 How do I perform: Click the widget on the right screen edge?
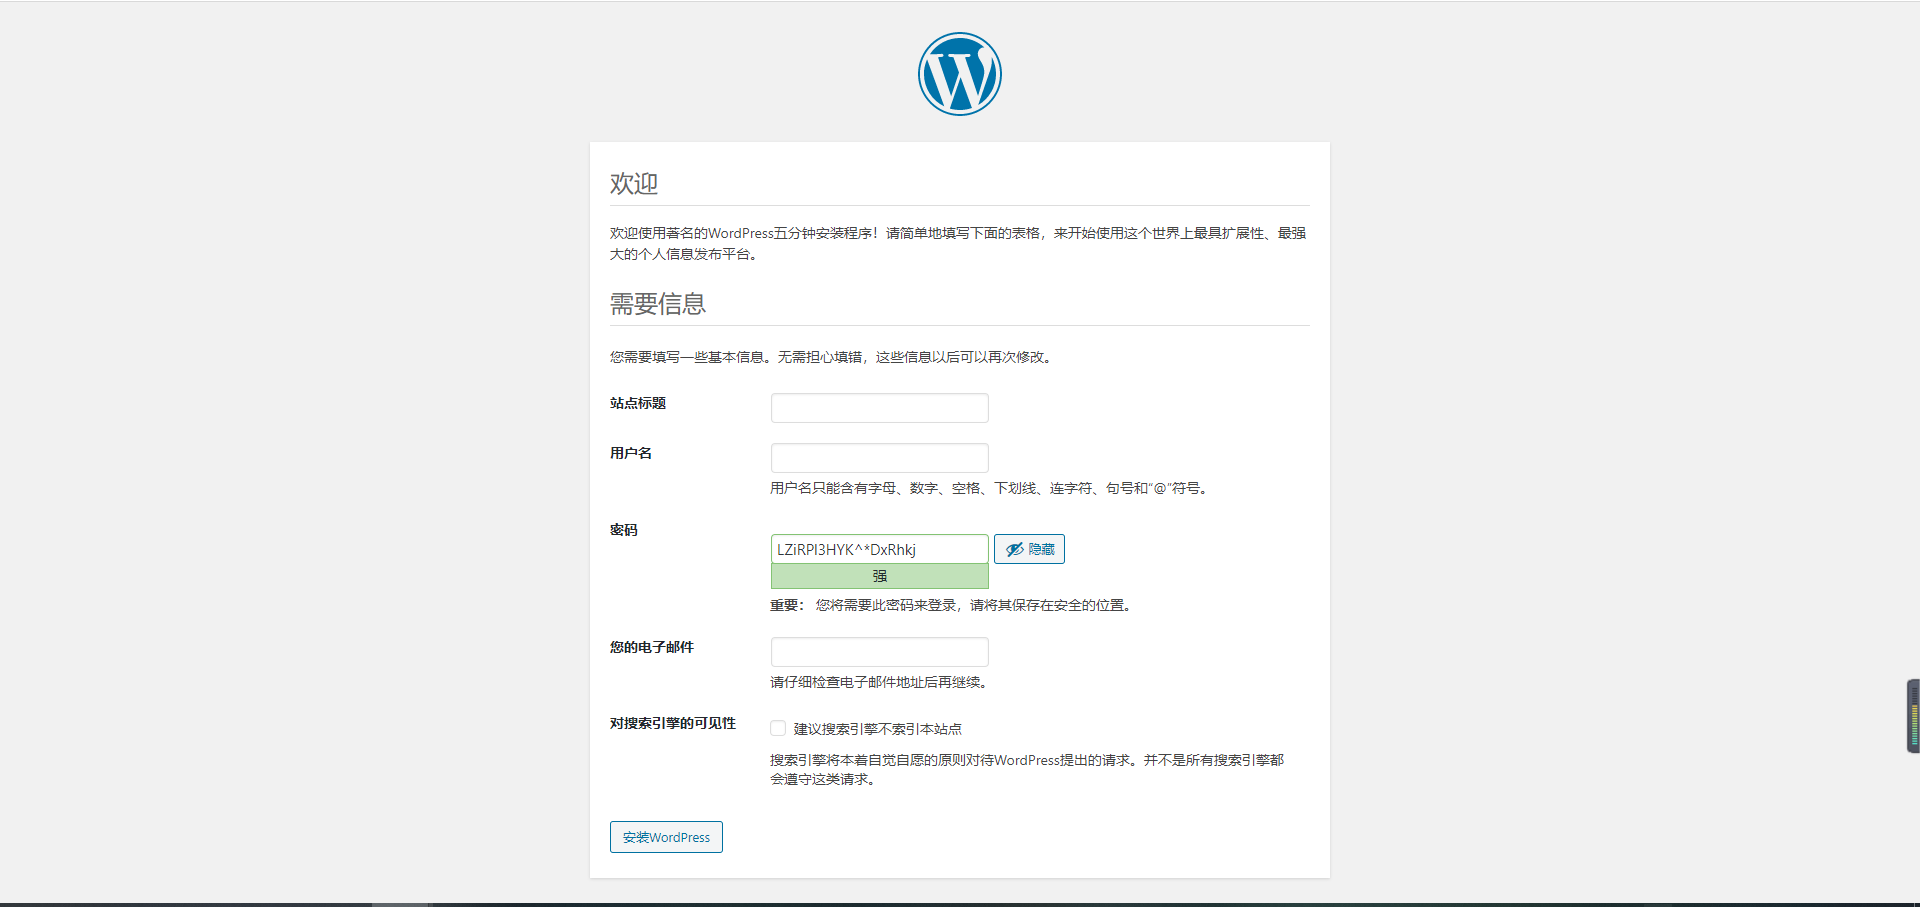1913,716
